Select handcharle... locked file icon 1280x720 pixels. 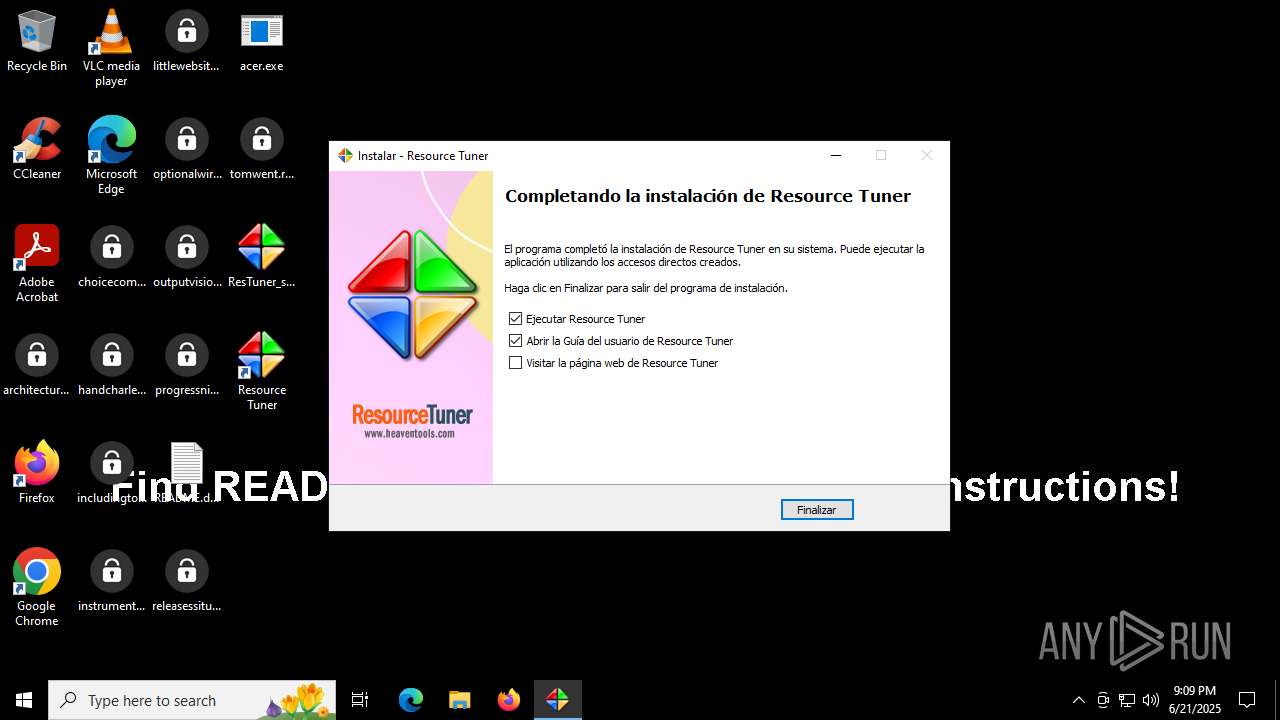coord(111,365)
